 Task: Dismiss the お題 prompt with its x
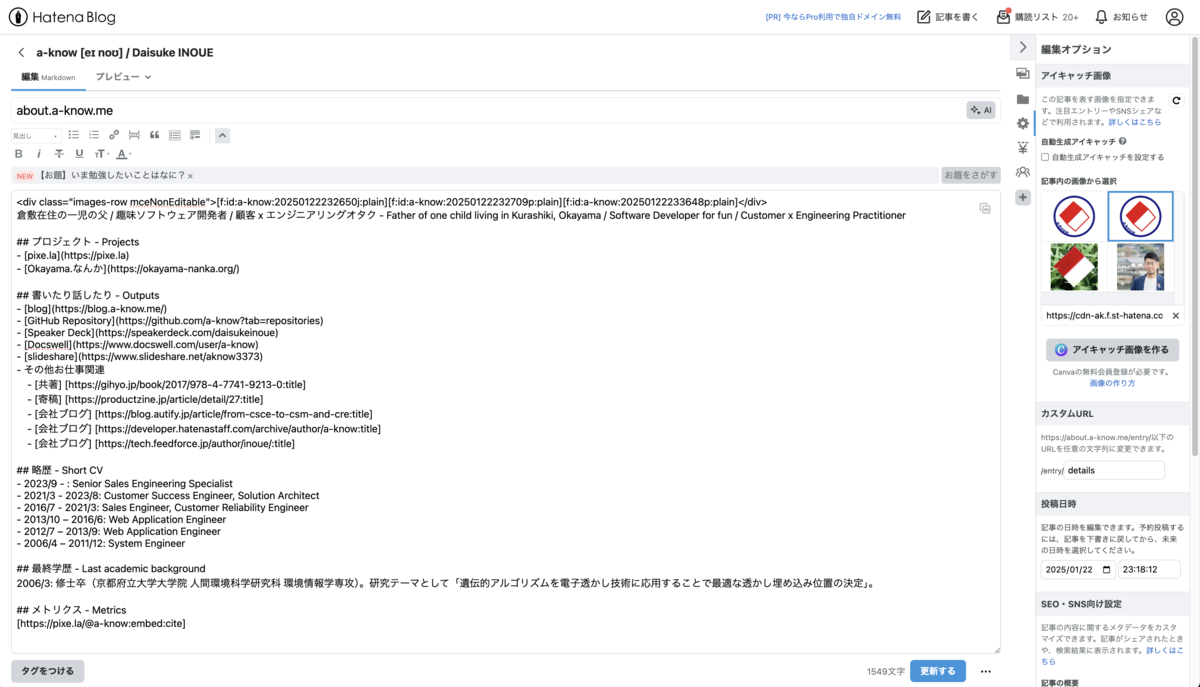tap(190, 176)
